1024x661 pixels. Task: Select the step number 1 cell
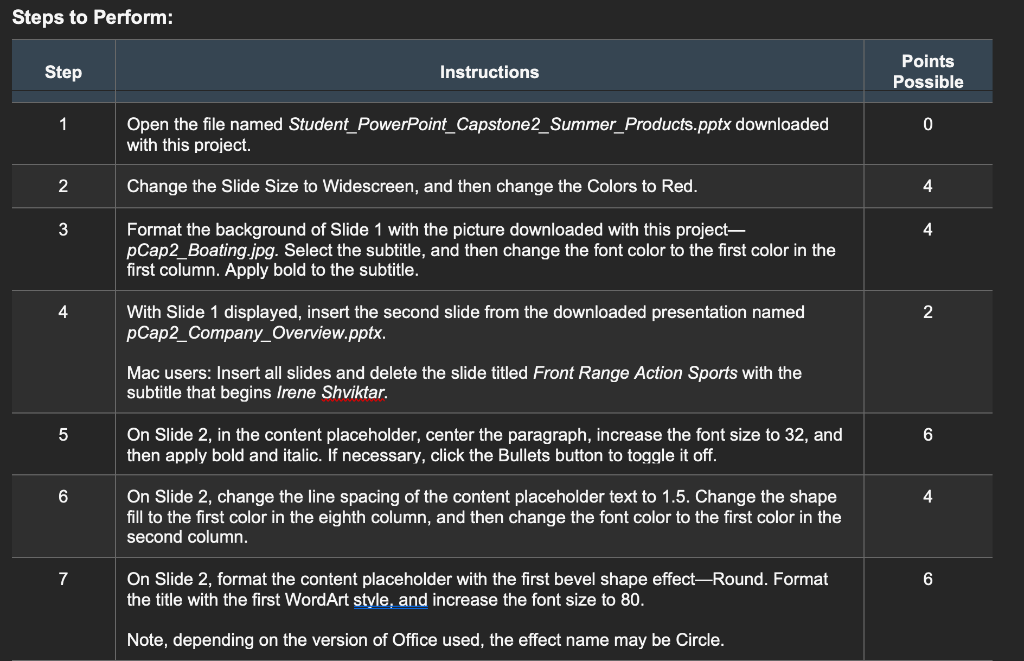click(63, 125)
